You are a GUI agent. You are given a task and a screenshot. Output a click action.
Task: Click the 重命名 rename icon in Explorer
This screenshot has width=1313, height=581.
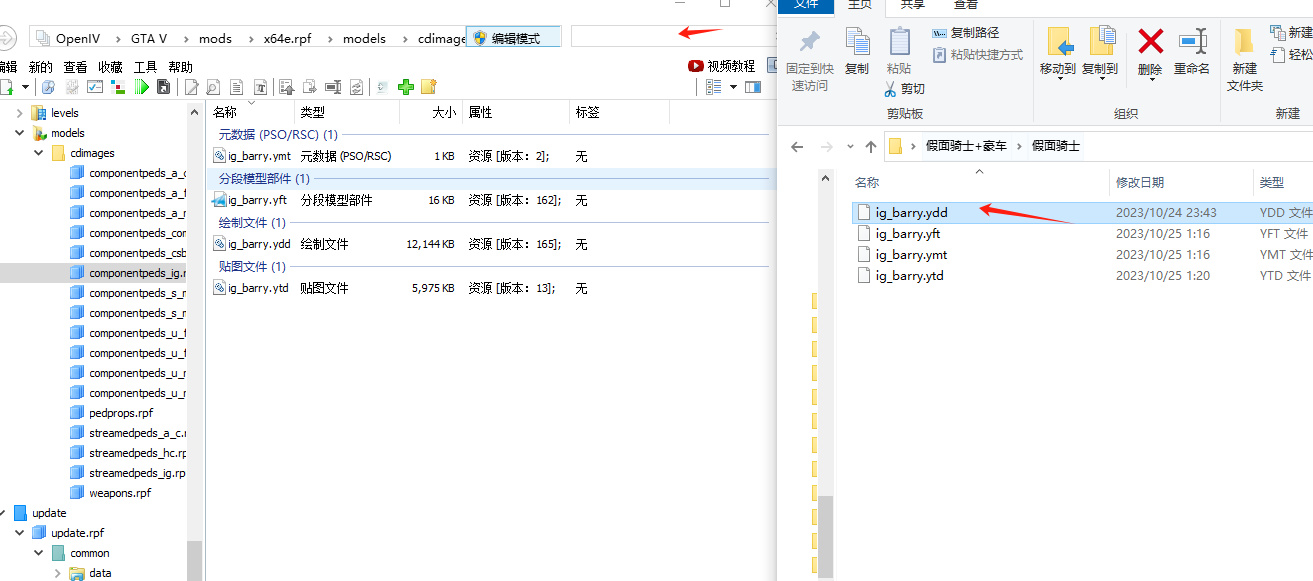click(1192, 41)
